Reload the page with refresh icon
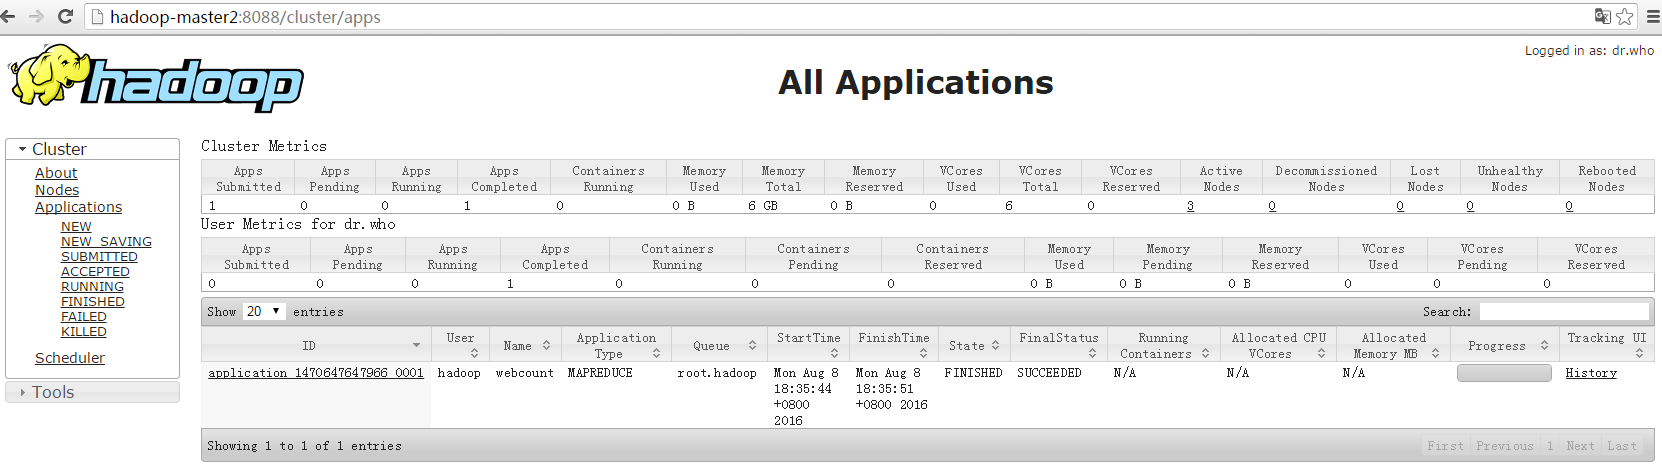This screenshot has width=1662, height=468. point(65,17)
